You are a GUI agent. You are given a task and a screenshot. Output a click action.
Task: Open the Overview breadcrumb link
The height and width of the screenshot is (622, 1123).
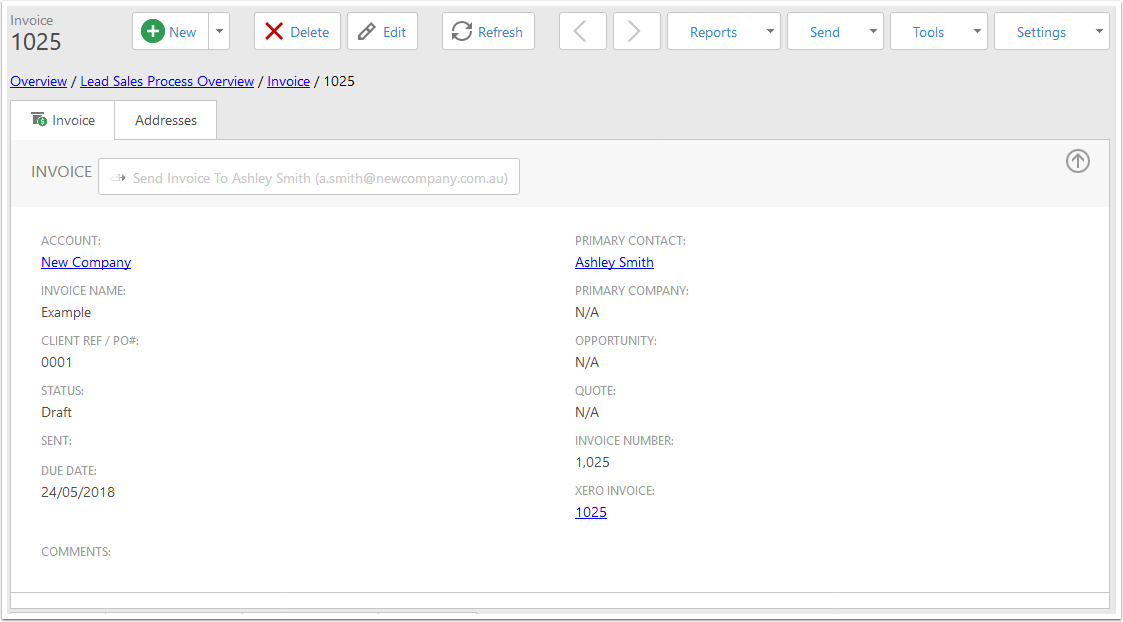click(39, 82)
